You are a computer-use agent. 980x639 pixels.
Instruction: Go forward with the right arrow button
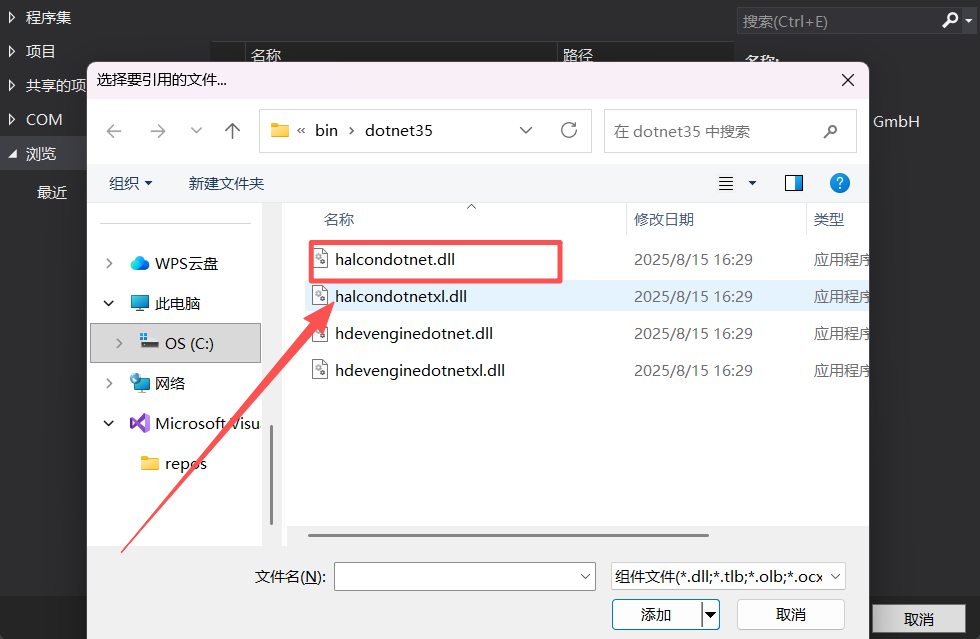tap(158, 131)
